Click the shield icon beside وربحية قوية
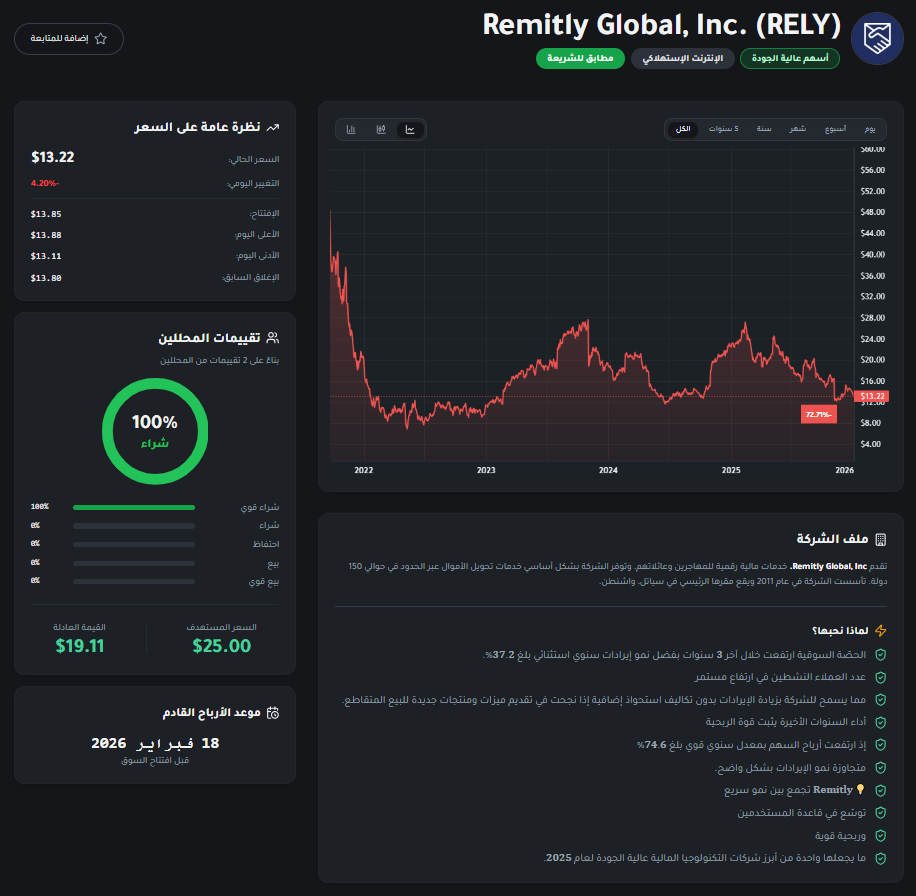The image size is (916, 896). pyautogui.click(x=880, y=836)
